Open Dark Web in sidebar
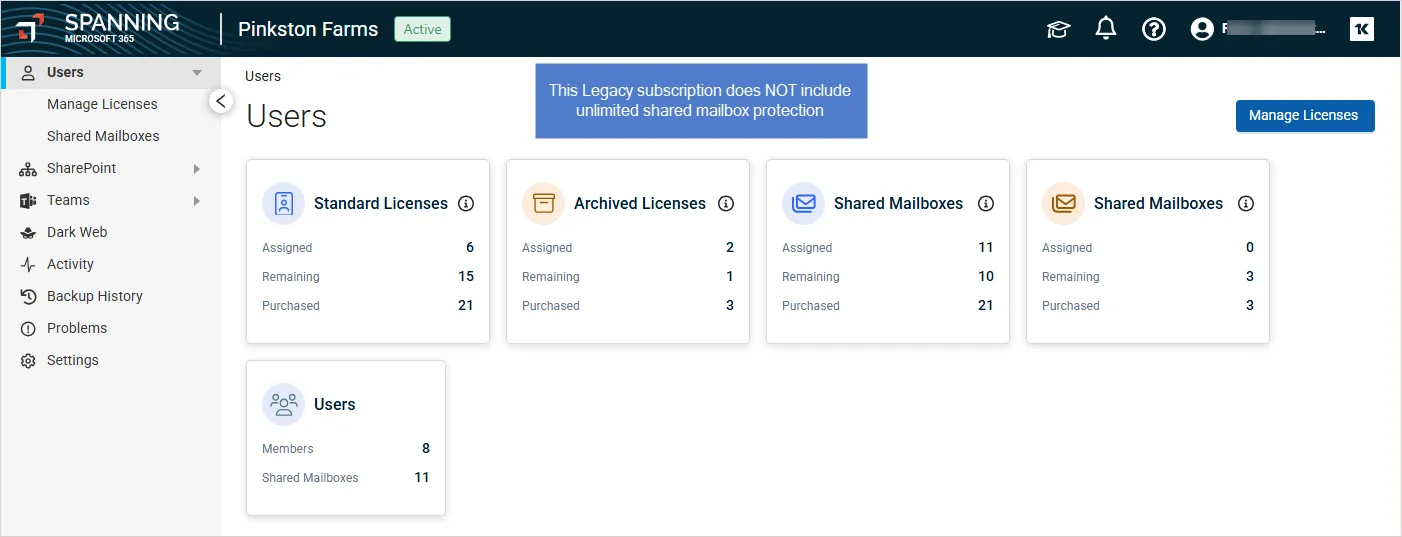1402x537 pixels. click(76, 232)
